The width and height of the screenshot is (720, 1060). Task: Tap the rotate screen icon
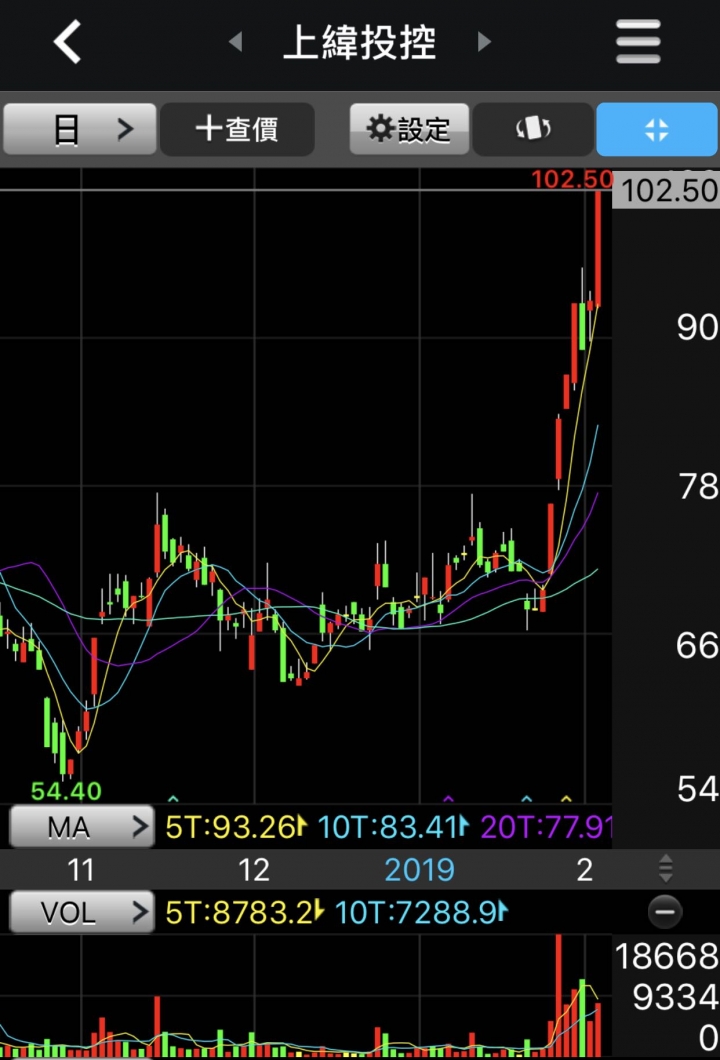[533, 129]
